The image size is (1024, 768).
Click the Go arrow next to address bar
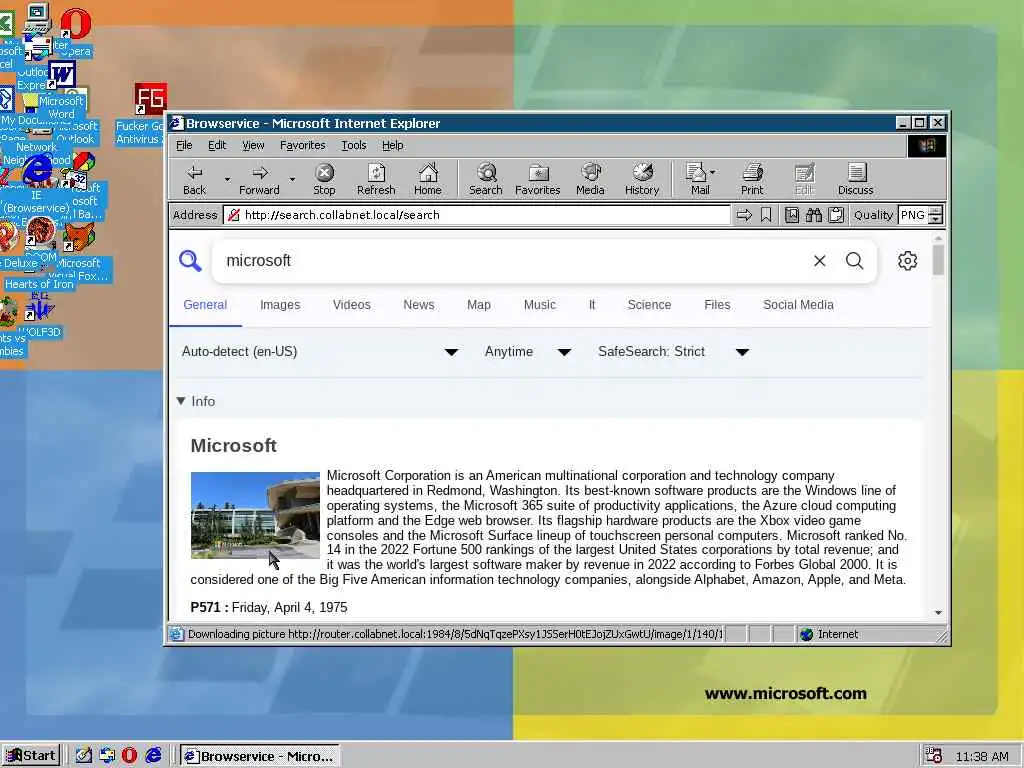[x=744, y=215]
